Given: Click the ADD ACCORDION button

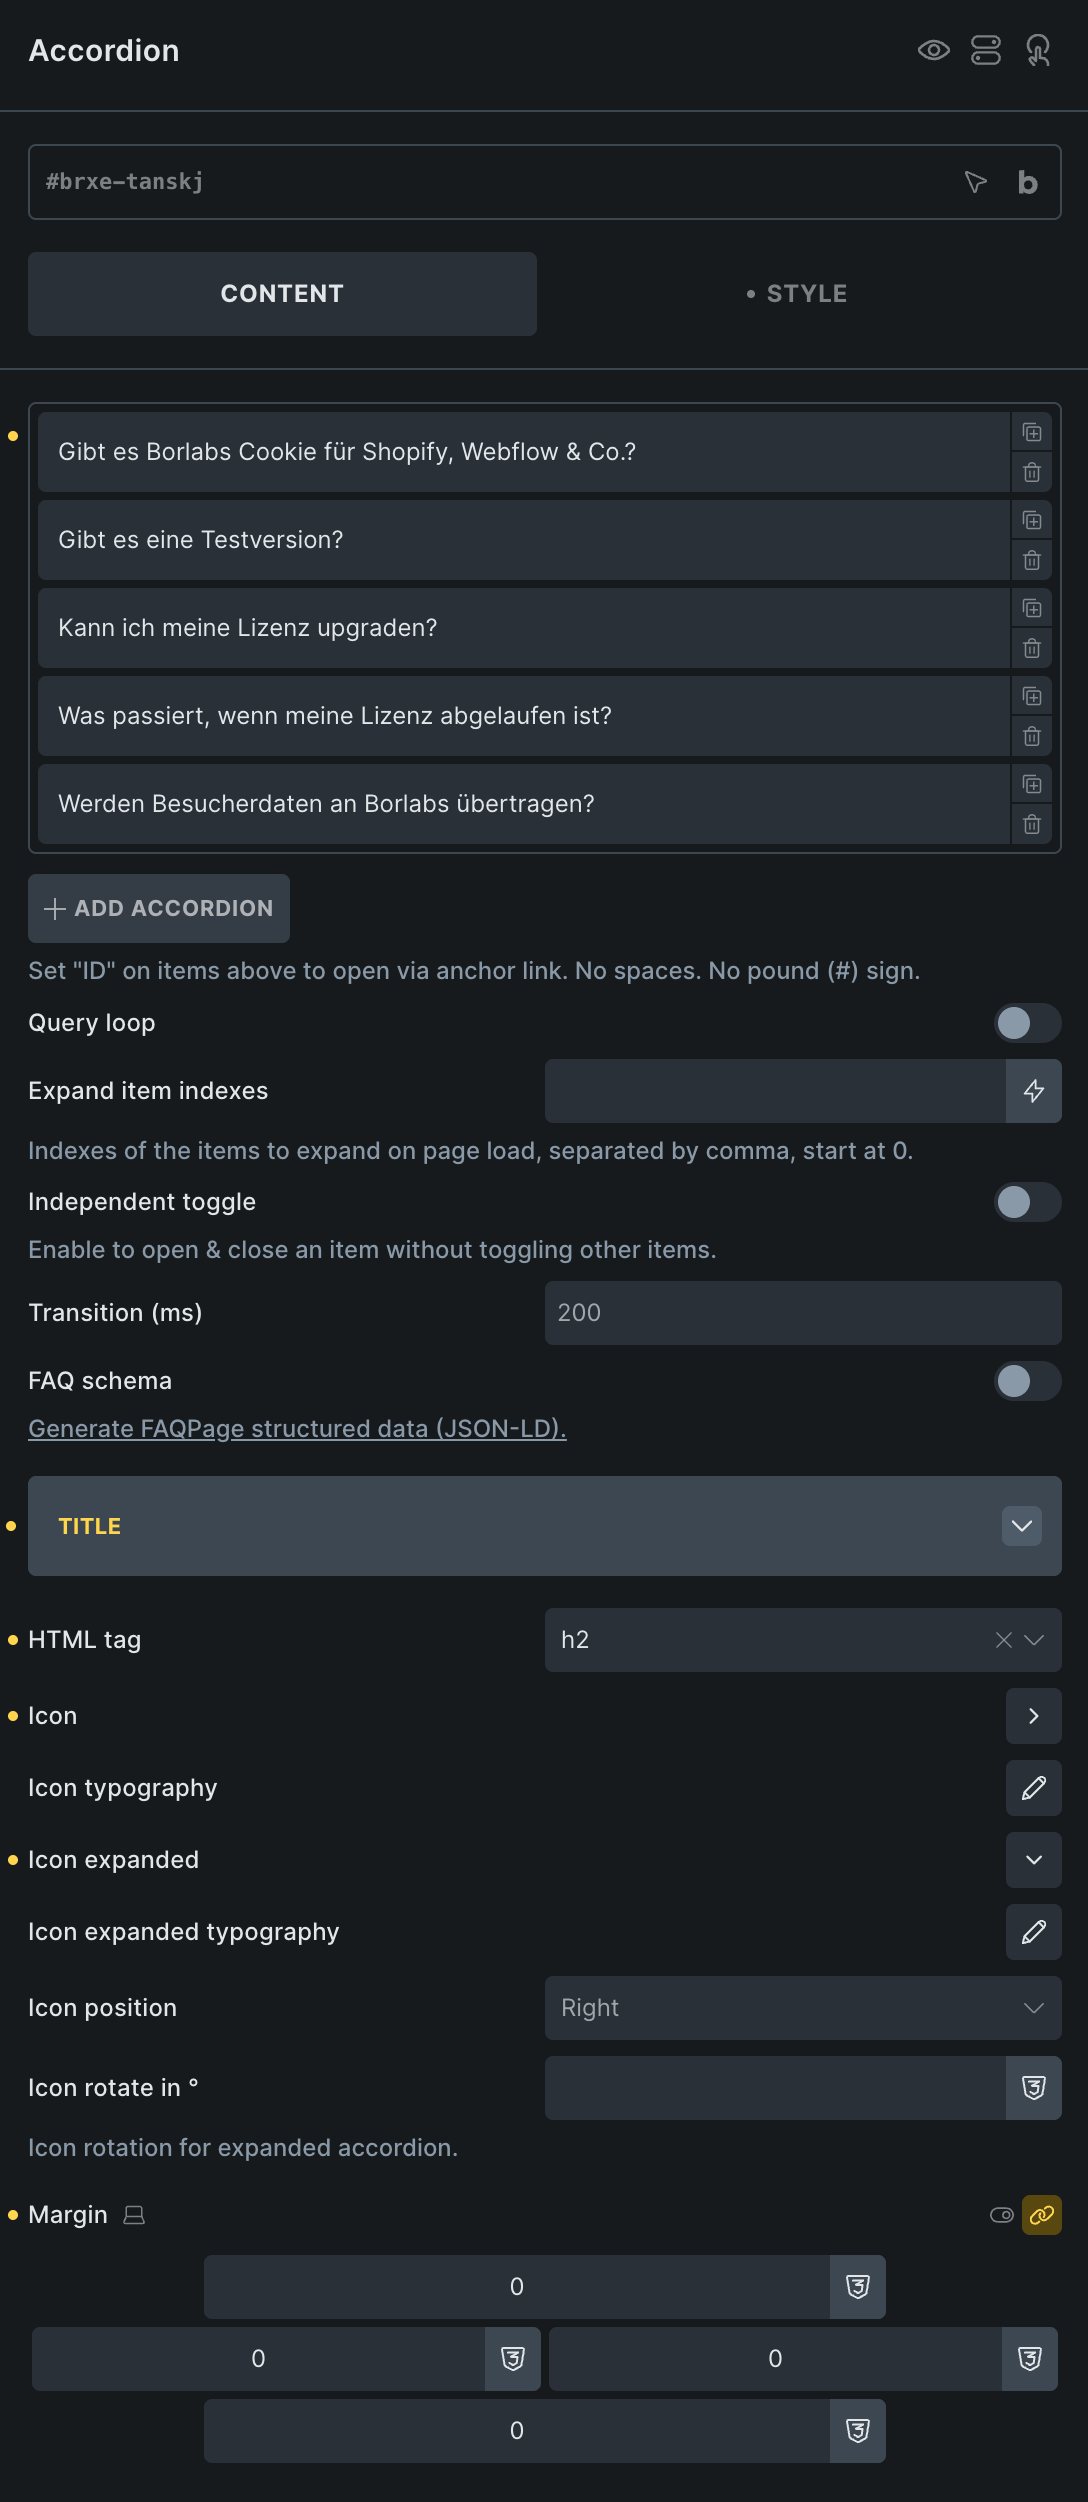Looking at the screenshot, I should tap(159, 908).
